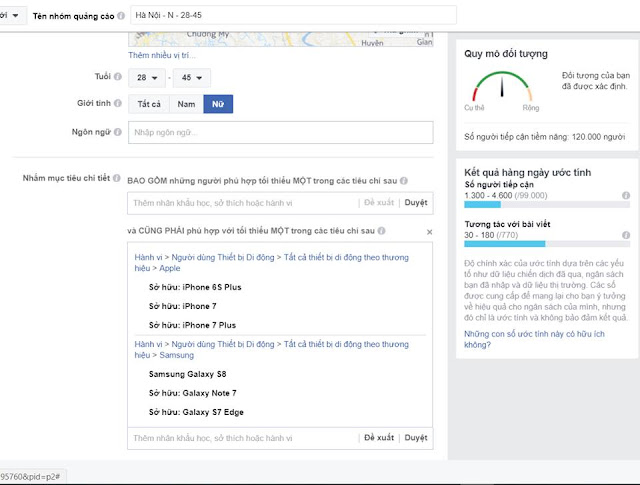Click the location map preview
The height and width of the screenshot is (485, 640).
(280, 40)
